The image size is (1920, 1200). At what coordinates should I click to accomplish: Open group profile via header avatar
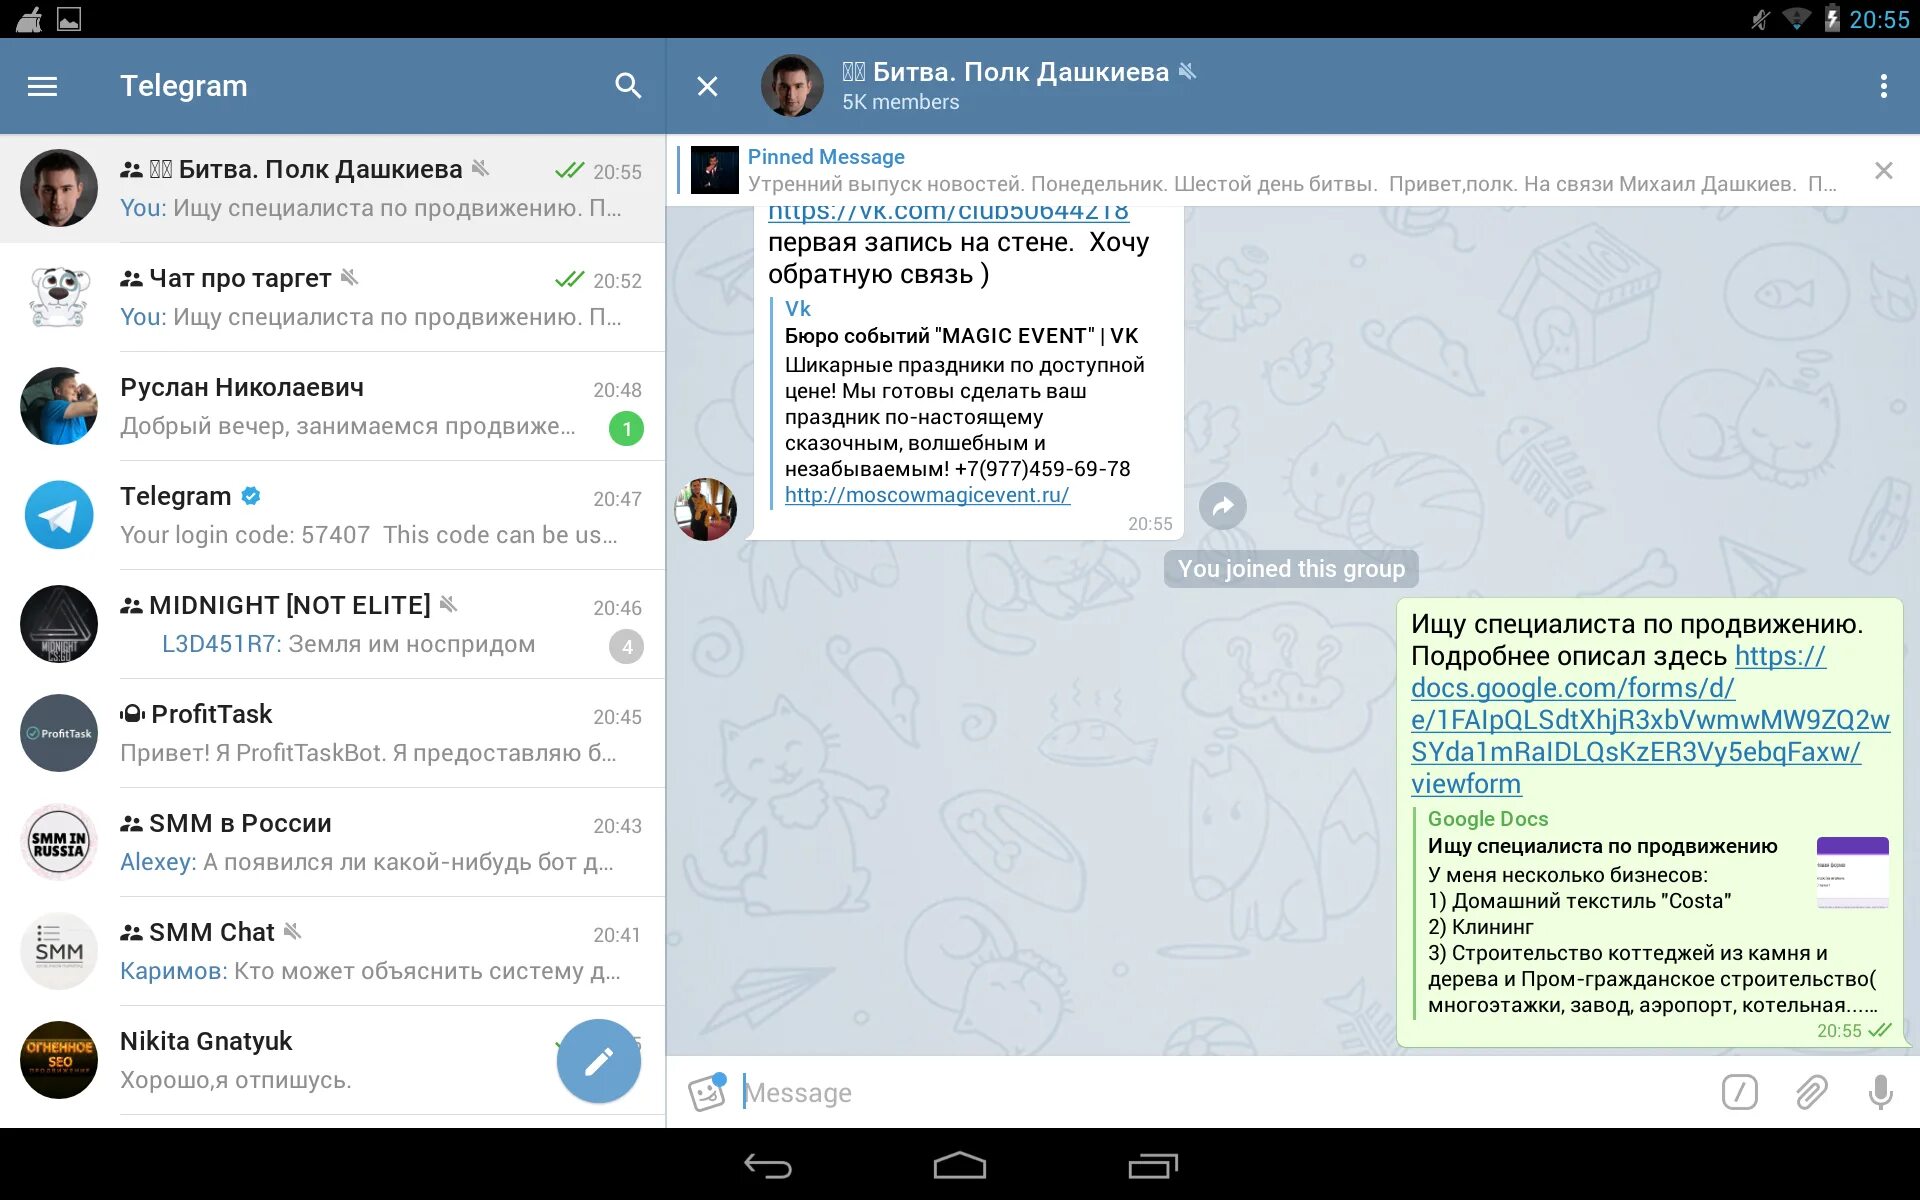click(x=792, y=86)
